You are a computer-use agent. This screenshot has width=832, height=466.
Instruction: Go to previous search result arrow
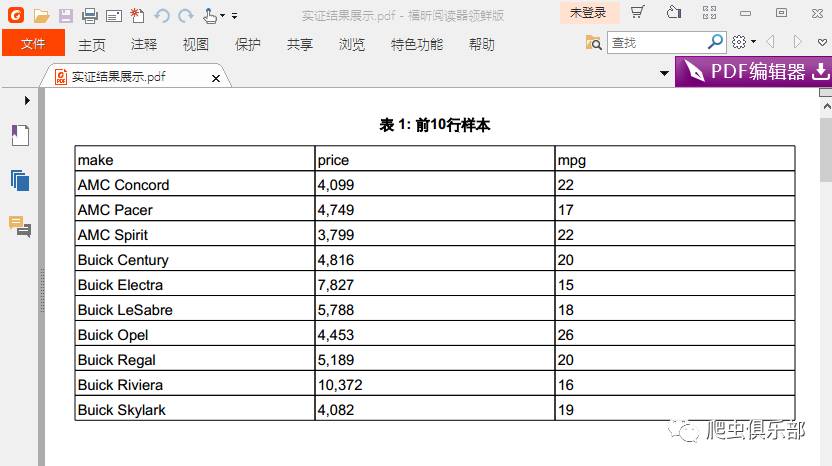pos(771,42)
